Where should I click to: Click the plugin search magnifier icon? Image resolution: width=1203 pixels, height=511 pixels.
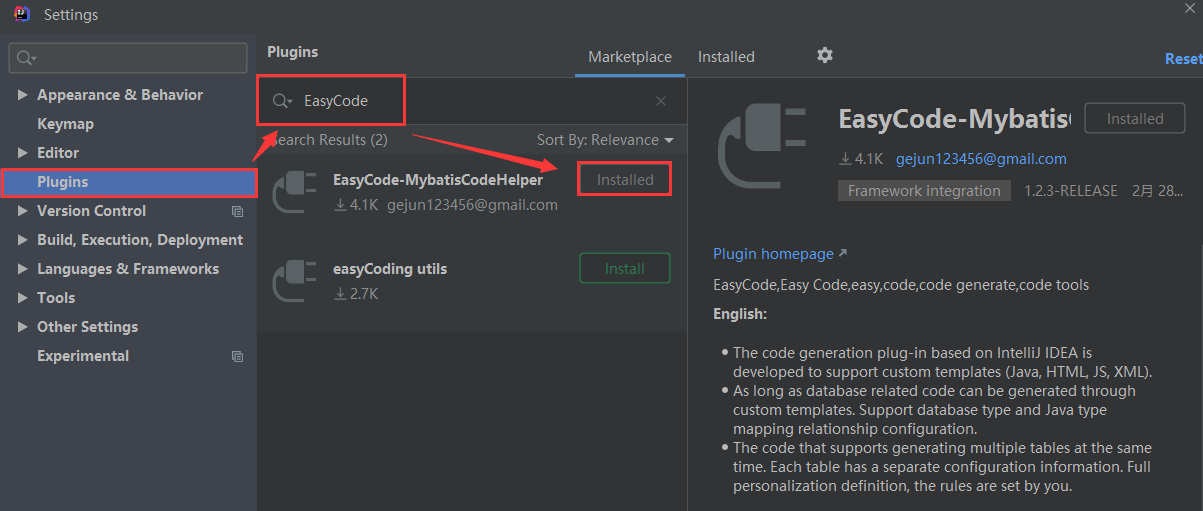point(282,101)
